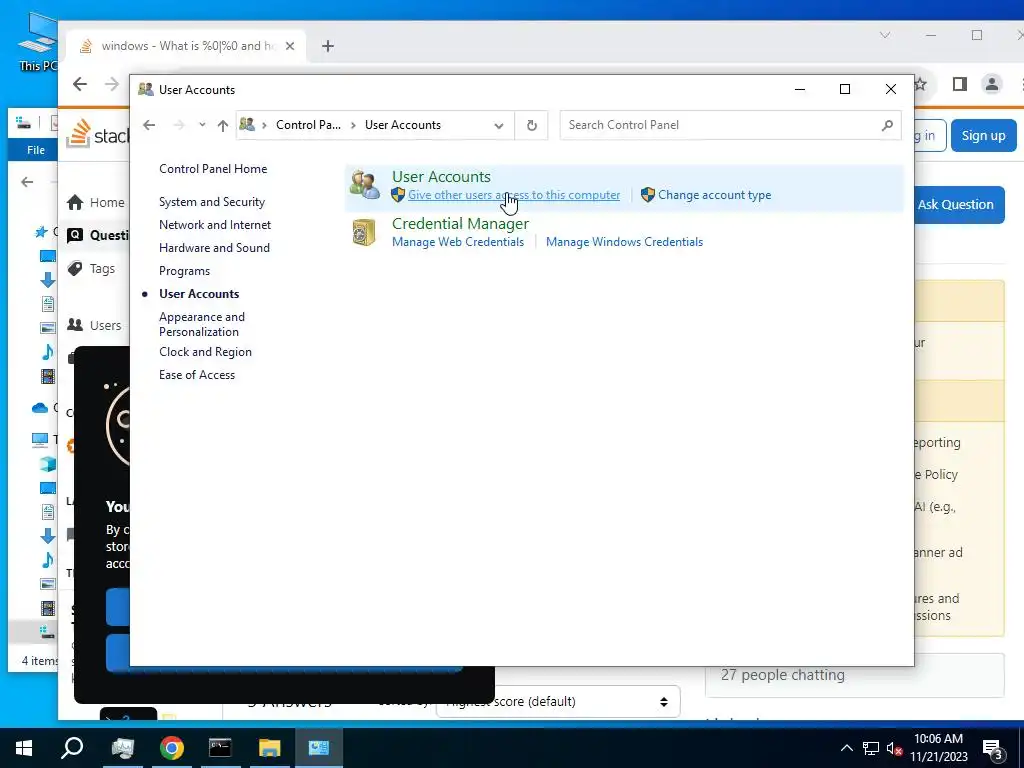Open taskbar search
The image size is (1024, 768).
(x=72, y=748)
